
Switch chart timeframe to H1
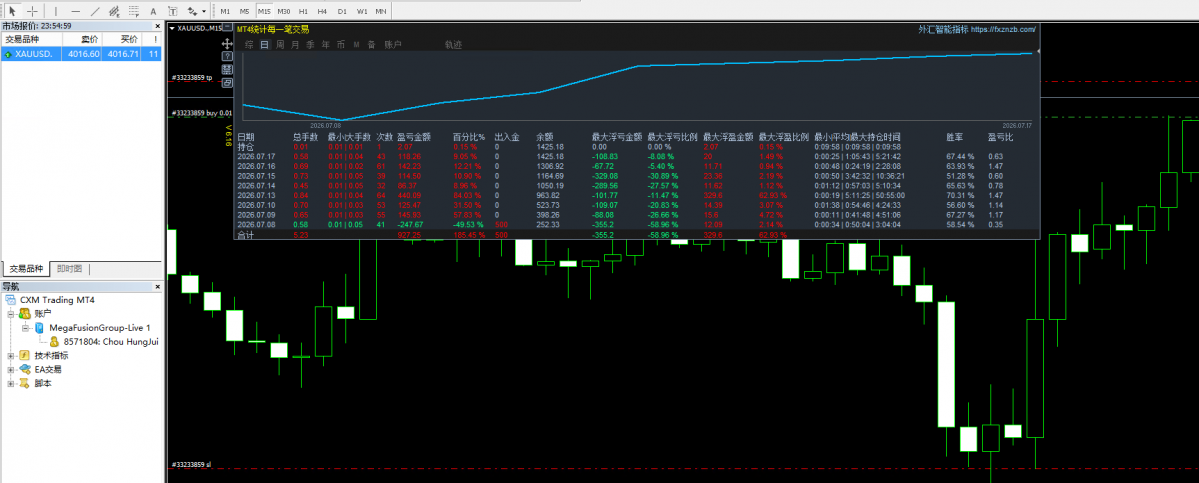(304, 11)
